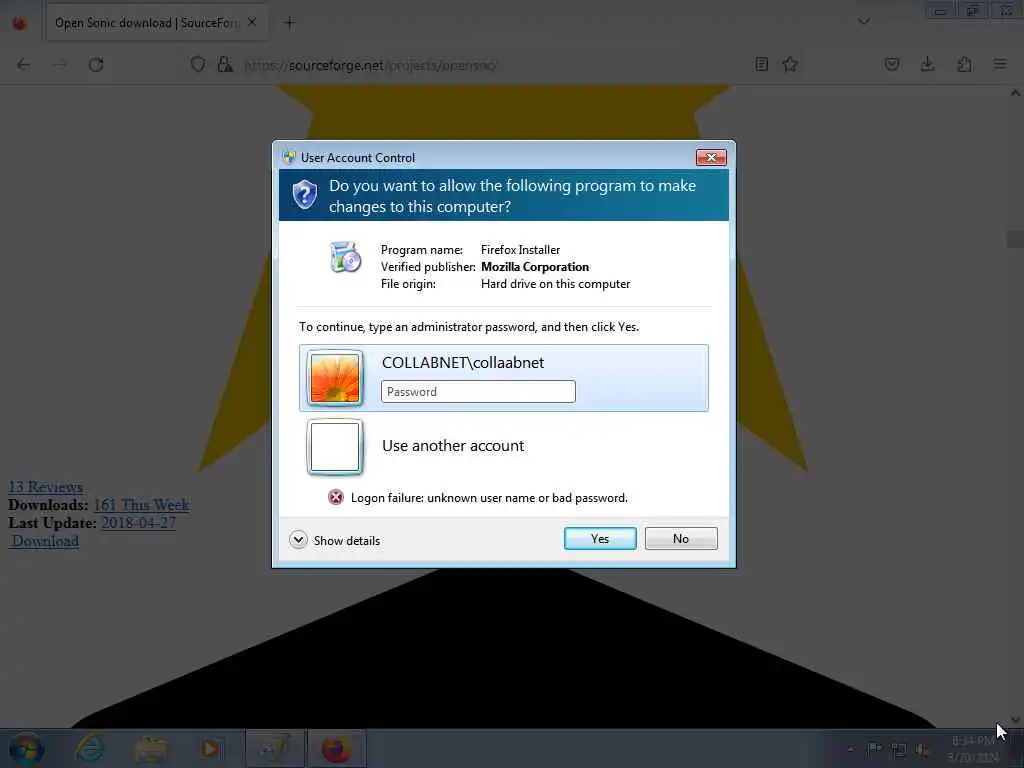
Task: Close the User Account Control dialog
Action: pyautogui.click(x=711, y=157)
